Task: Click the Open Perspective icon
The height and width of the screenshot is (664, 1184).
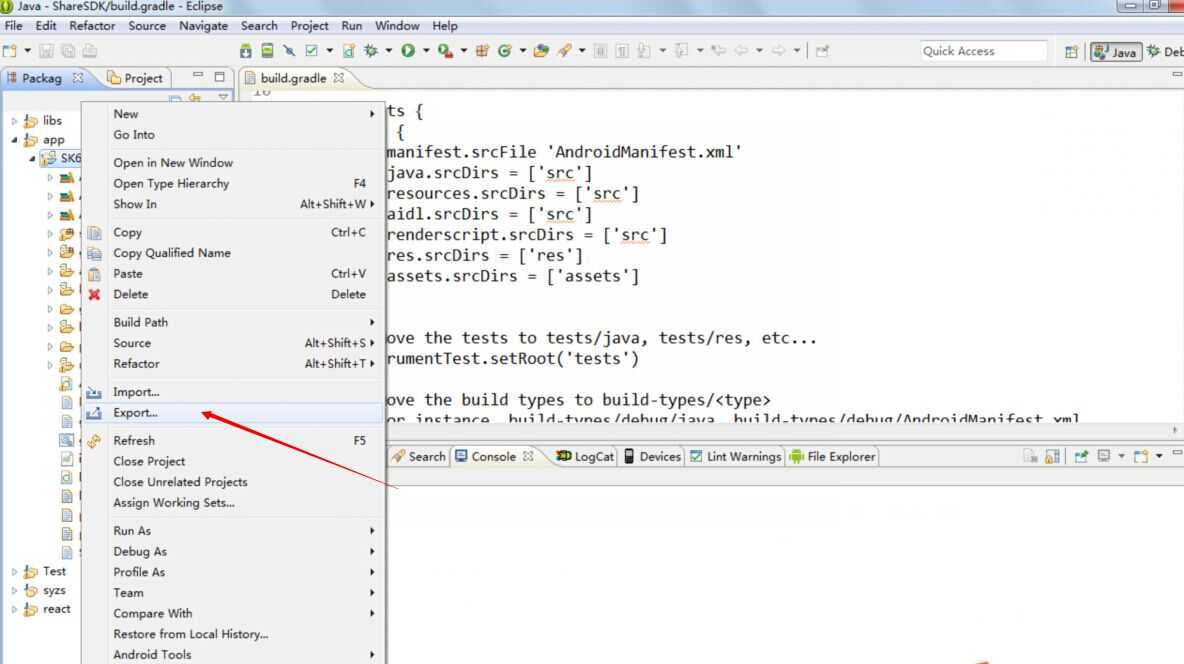Action: pos(1071,52)
